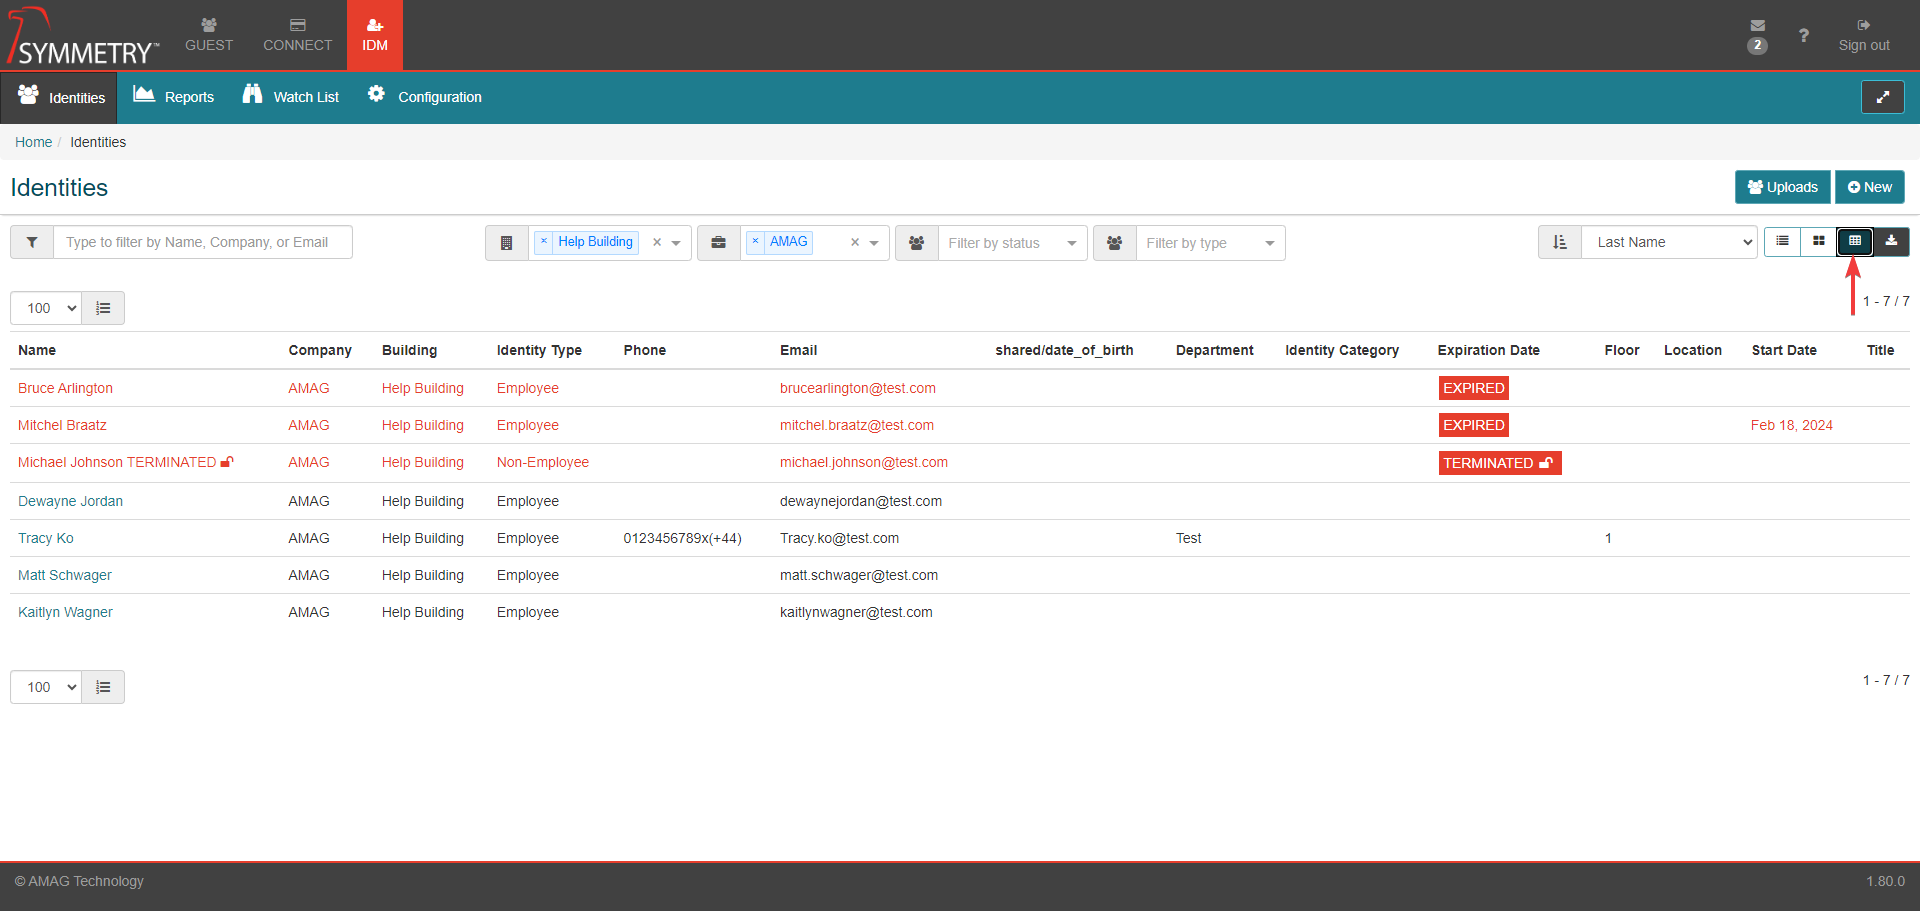Switch to card grid view
The width and height of the screenshot is (1920, 911).
click(1819, 241)
